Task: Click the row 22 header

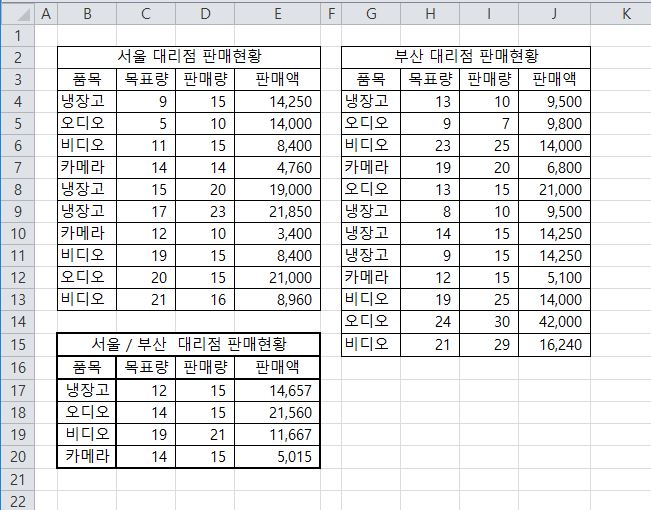Action: pyautogui.click(x=16, y=500)
